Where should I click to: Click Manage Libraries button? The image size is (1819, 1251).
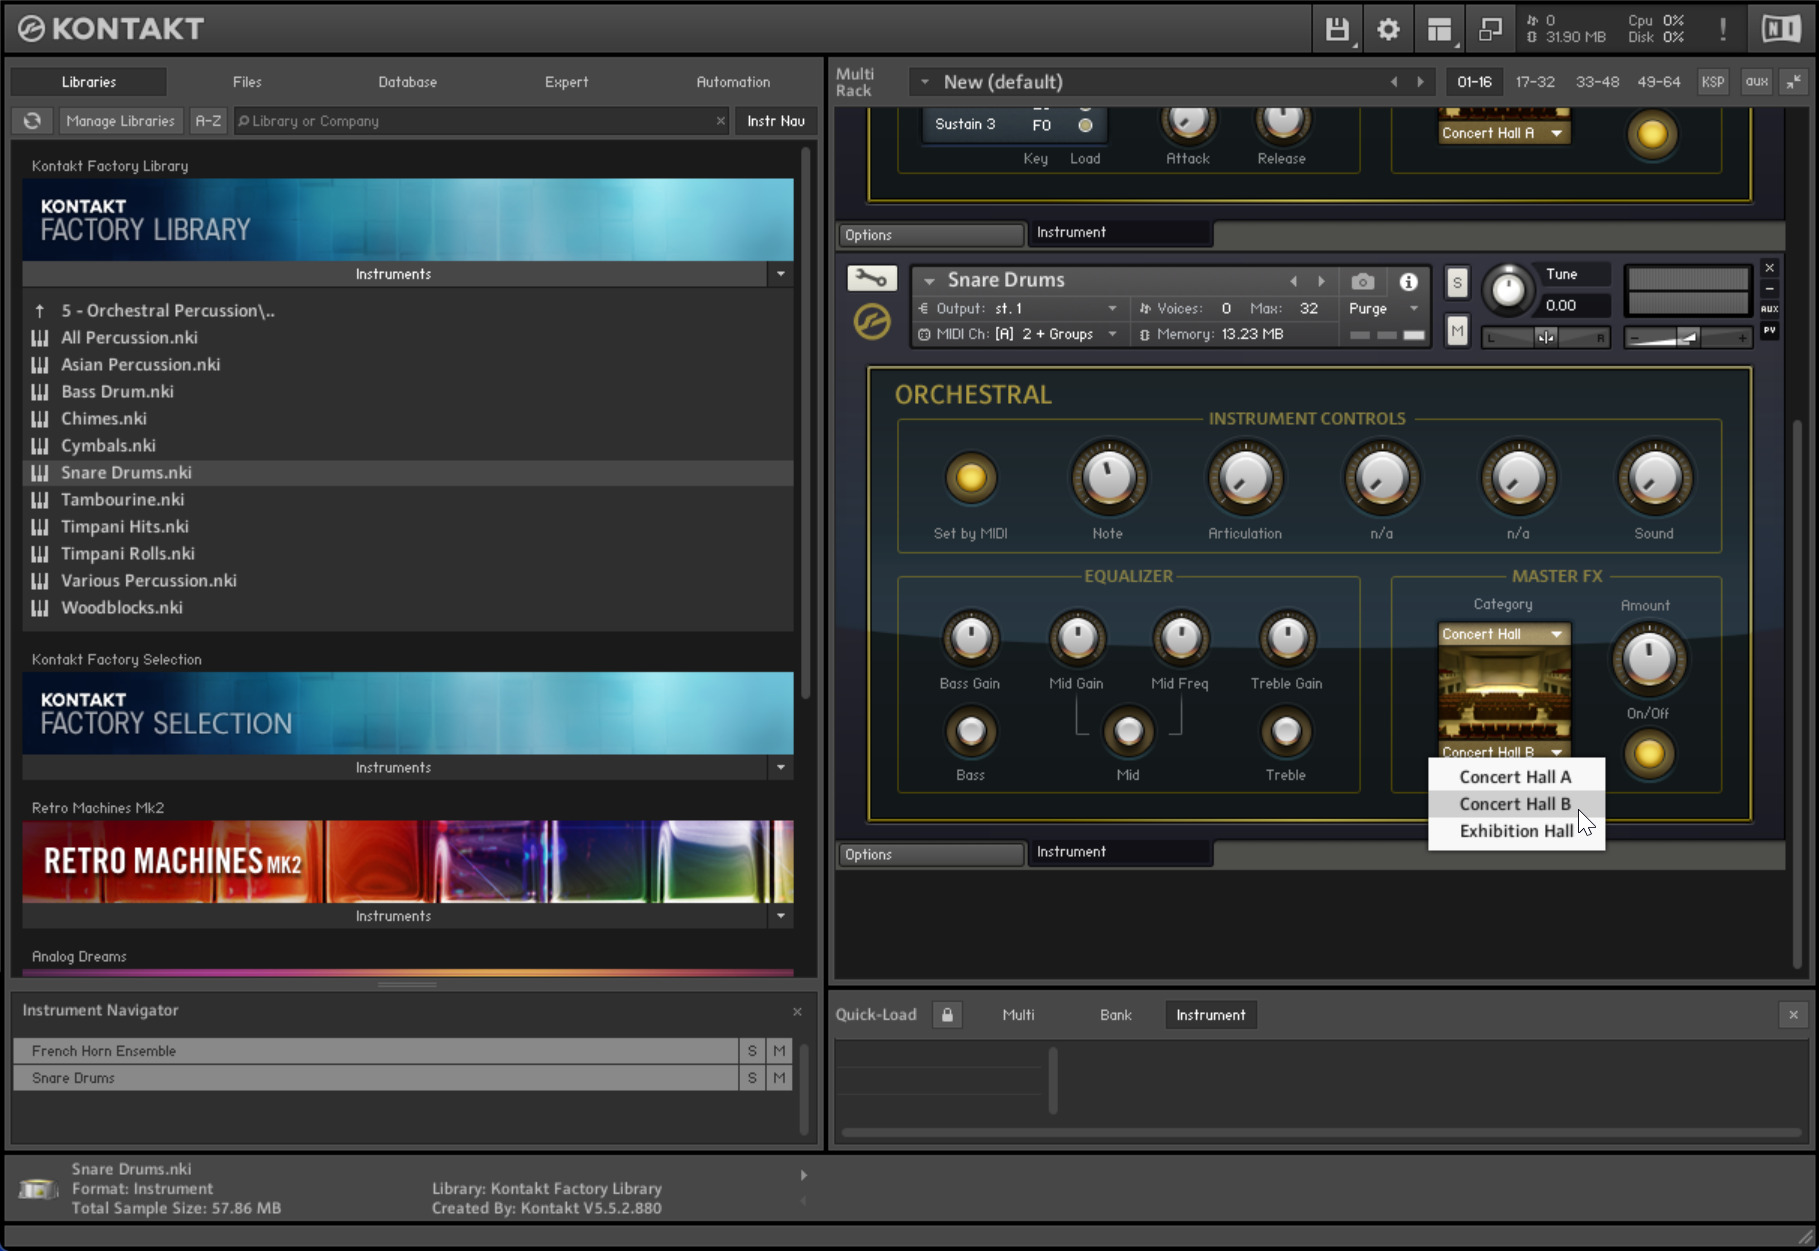click(120, 121)
